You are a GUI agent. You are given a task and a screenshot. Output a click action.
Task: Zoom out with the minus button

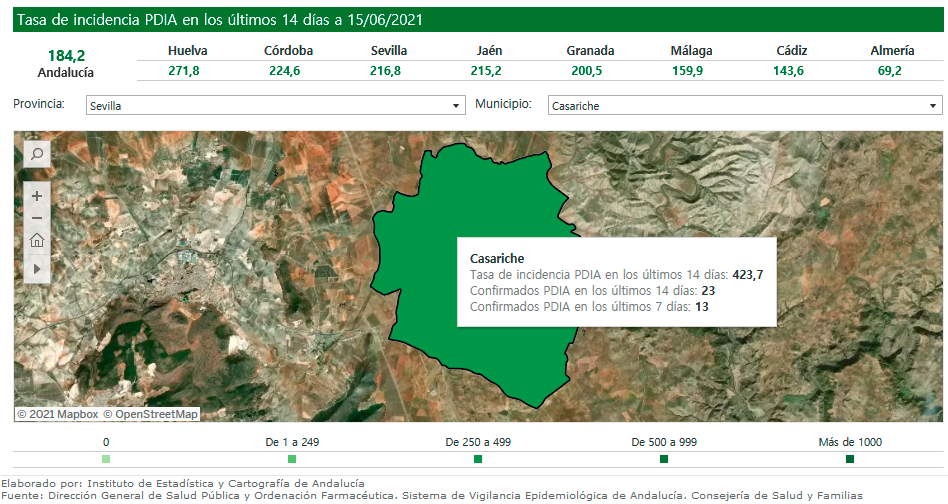(x=37, y=218)
